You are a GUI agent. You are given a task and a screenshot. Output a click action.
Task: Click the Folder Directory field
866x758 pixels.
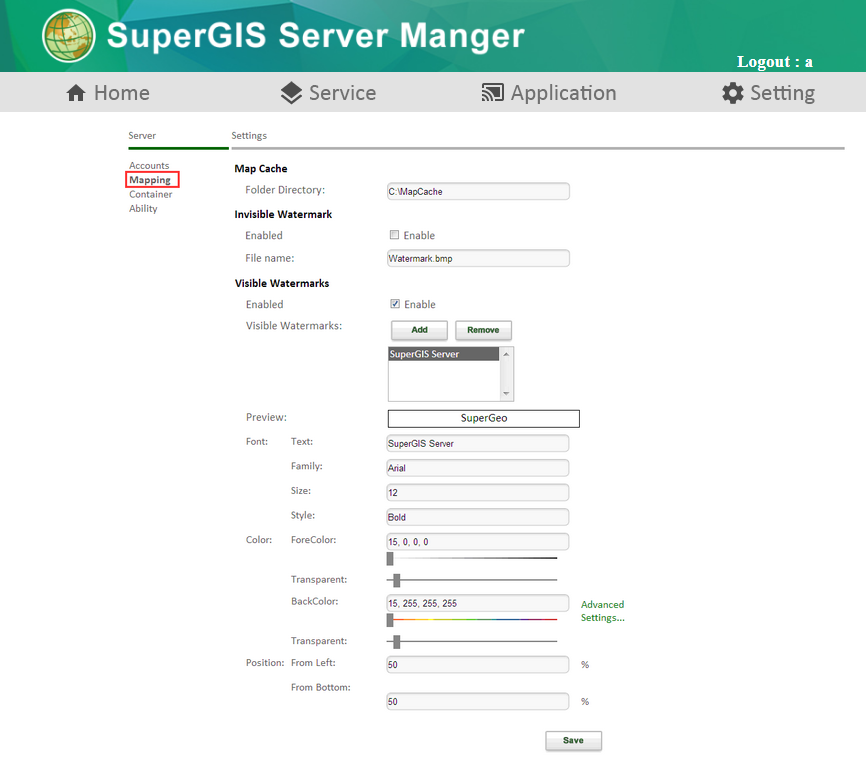click(478, 191)
